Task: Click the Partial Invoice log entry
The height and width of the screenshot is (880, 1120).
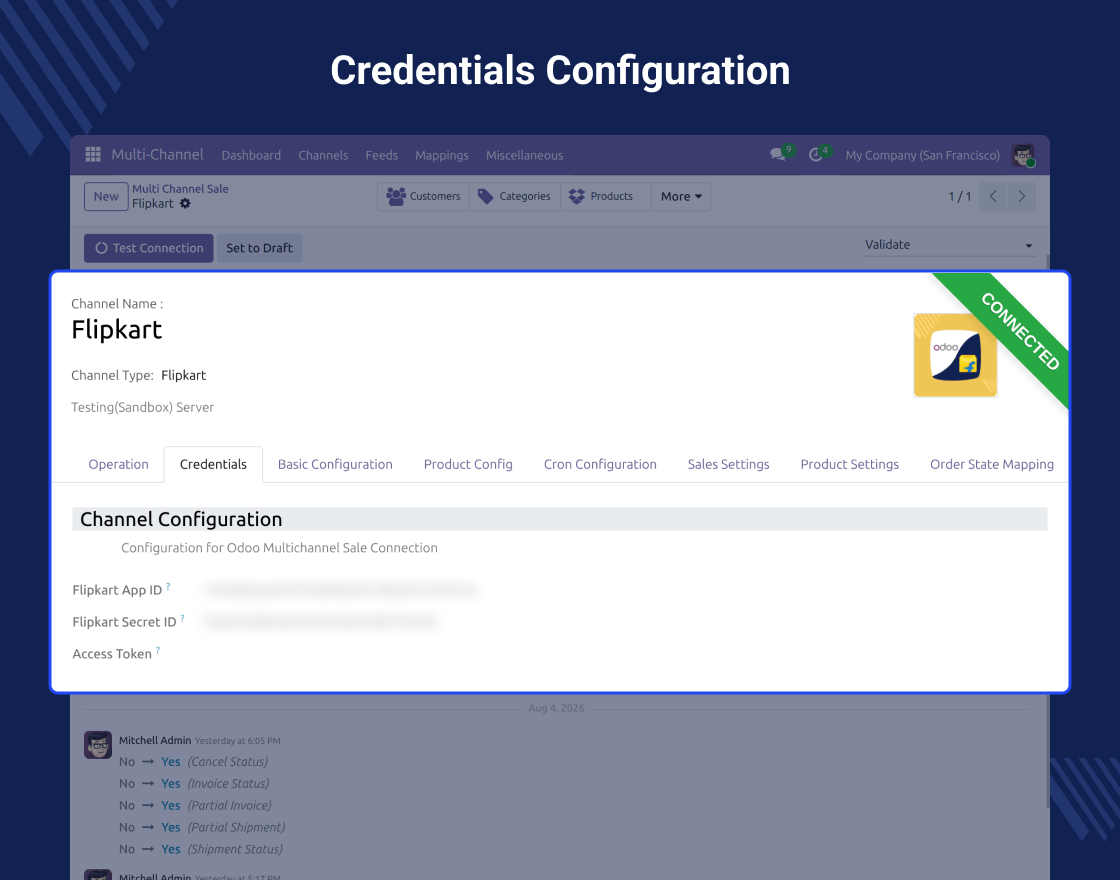Action: 195,805
